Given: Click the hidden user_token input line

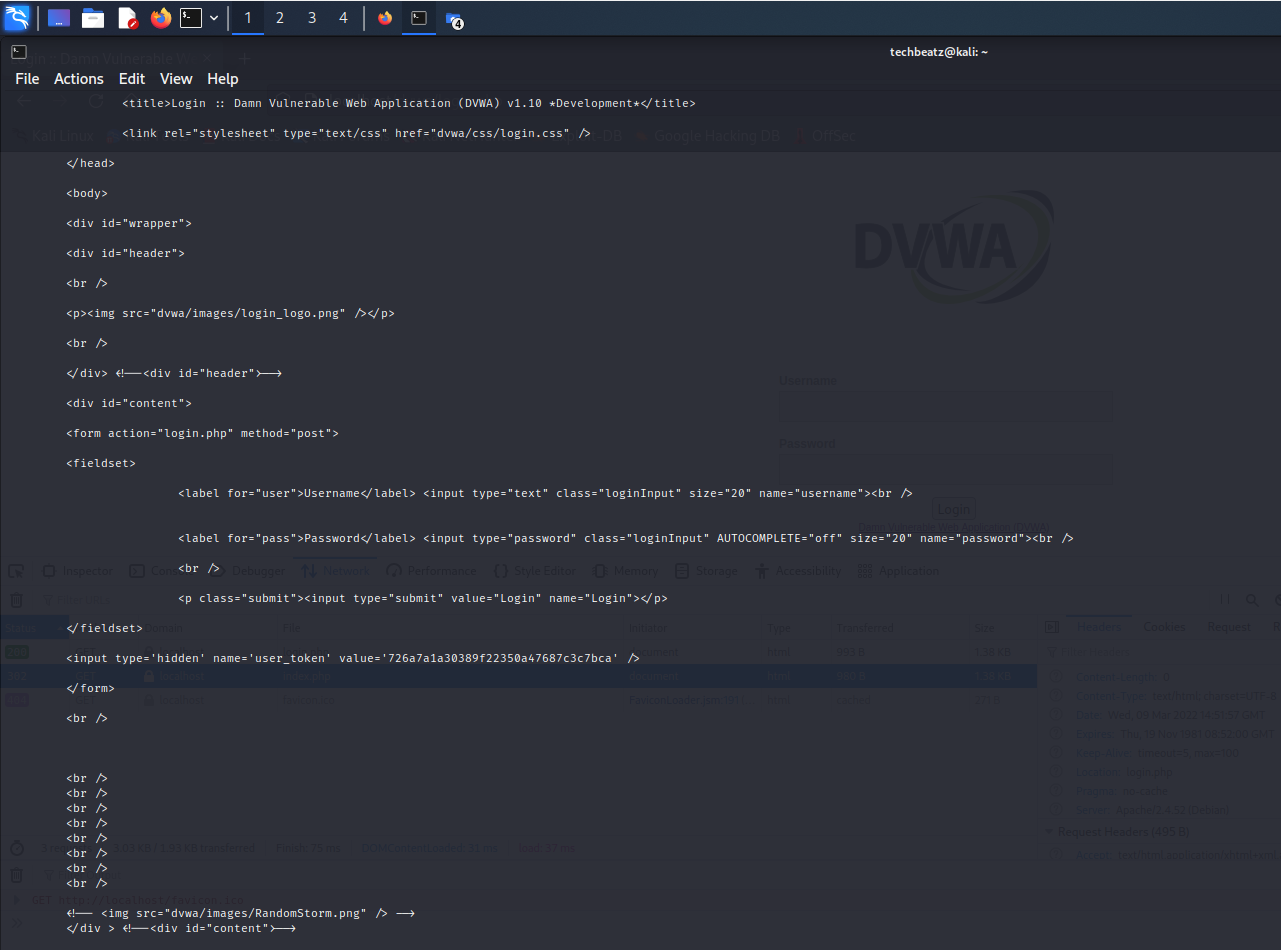Looking at the screenshot, I should (353, 658).
